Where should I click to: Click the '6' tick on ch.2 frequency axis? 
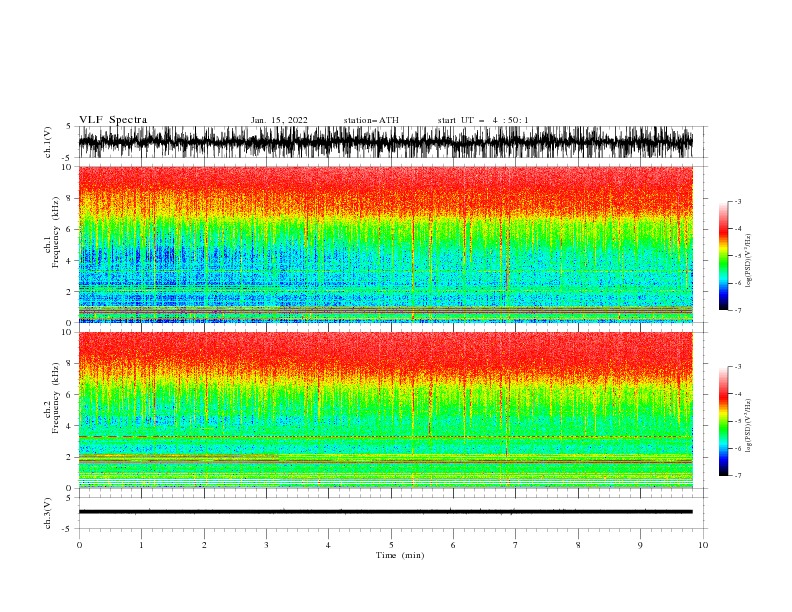click(x=69, y=395)
